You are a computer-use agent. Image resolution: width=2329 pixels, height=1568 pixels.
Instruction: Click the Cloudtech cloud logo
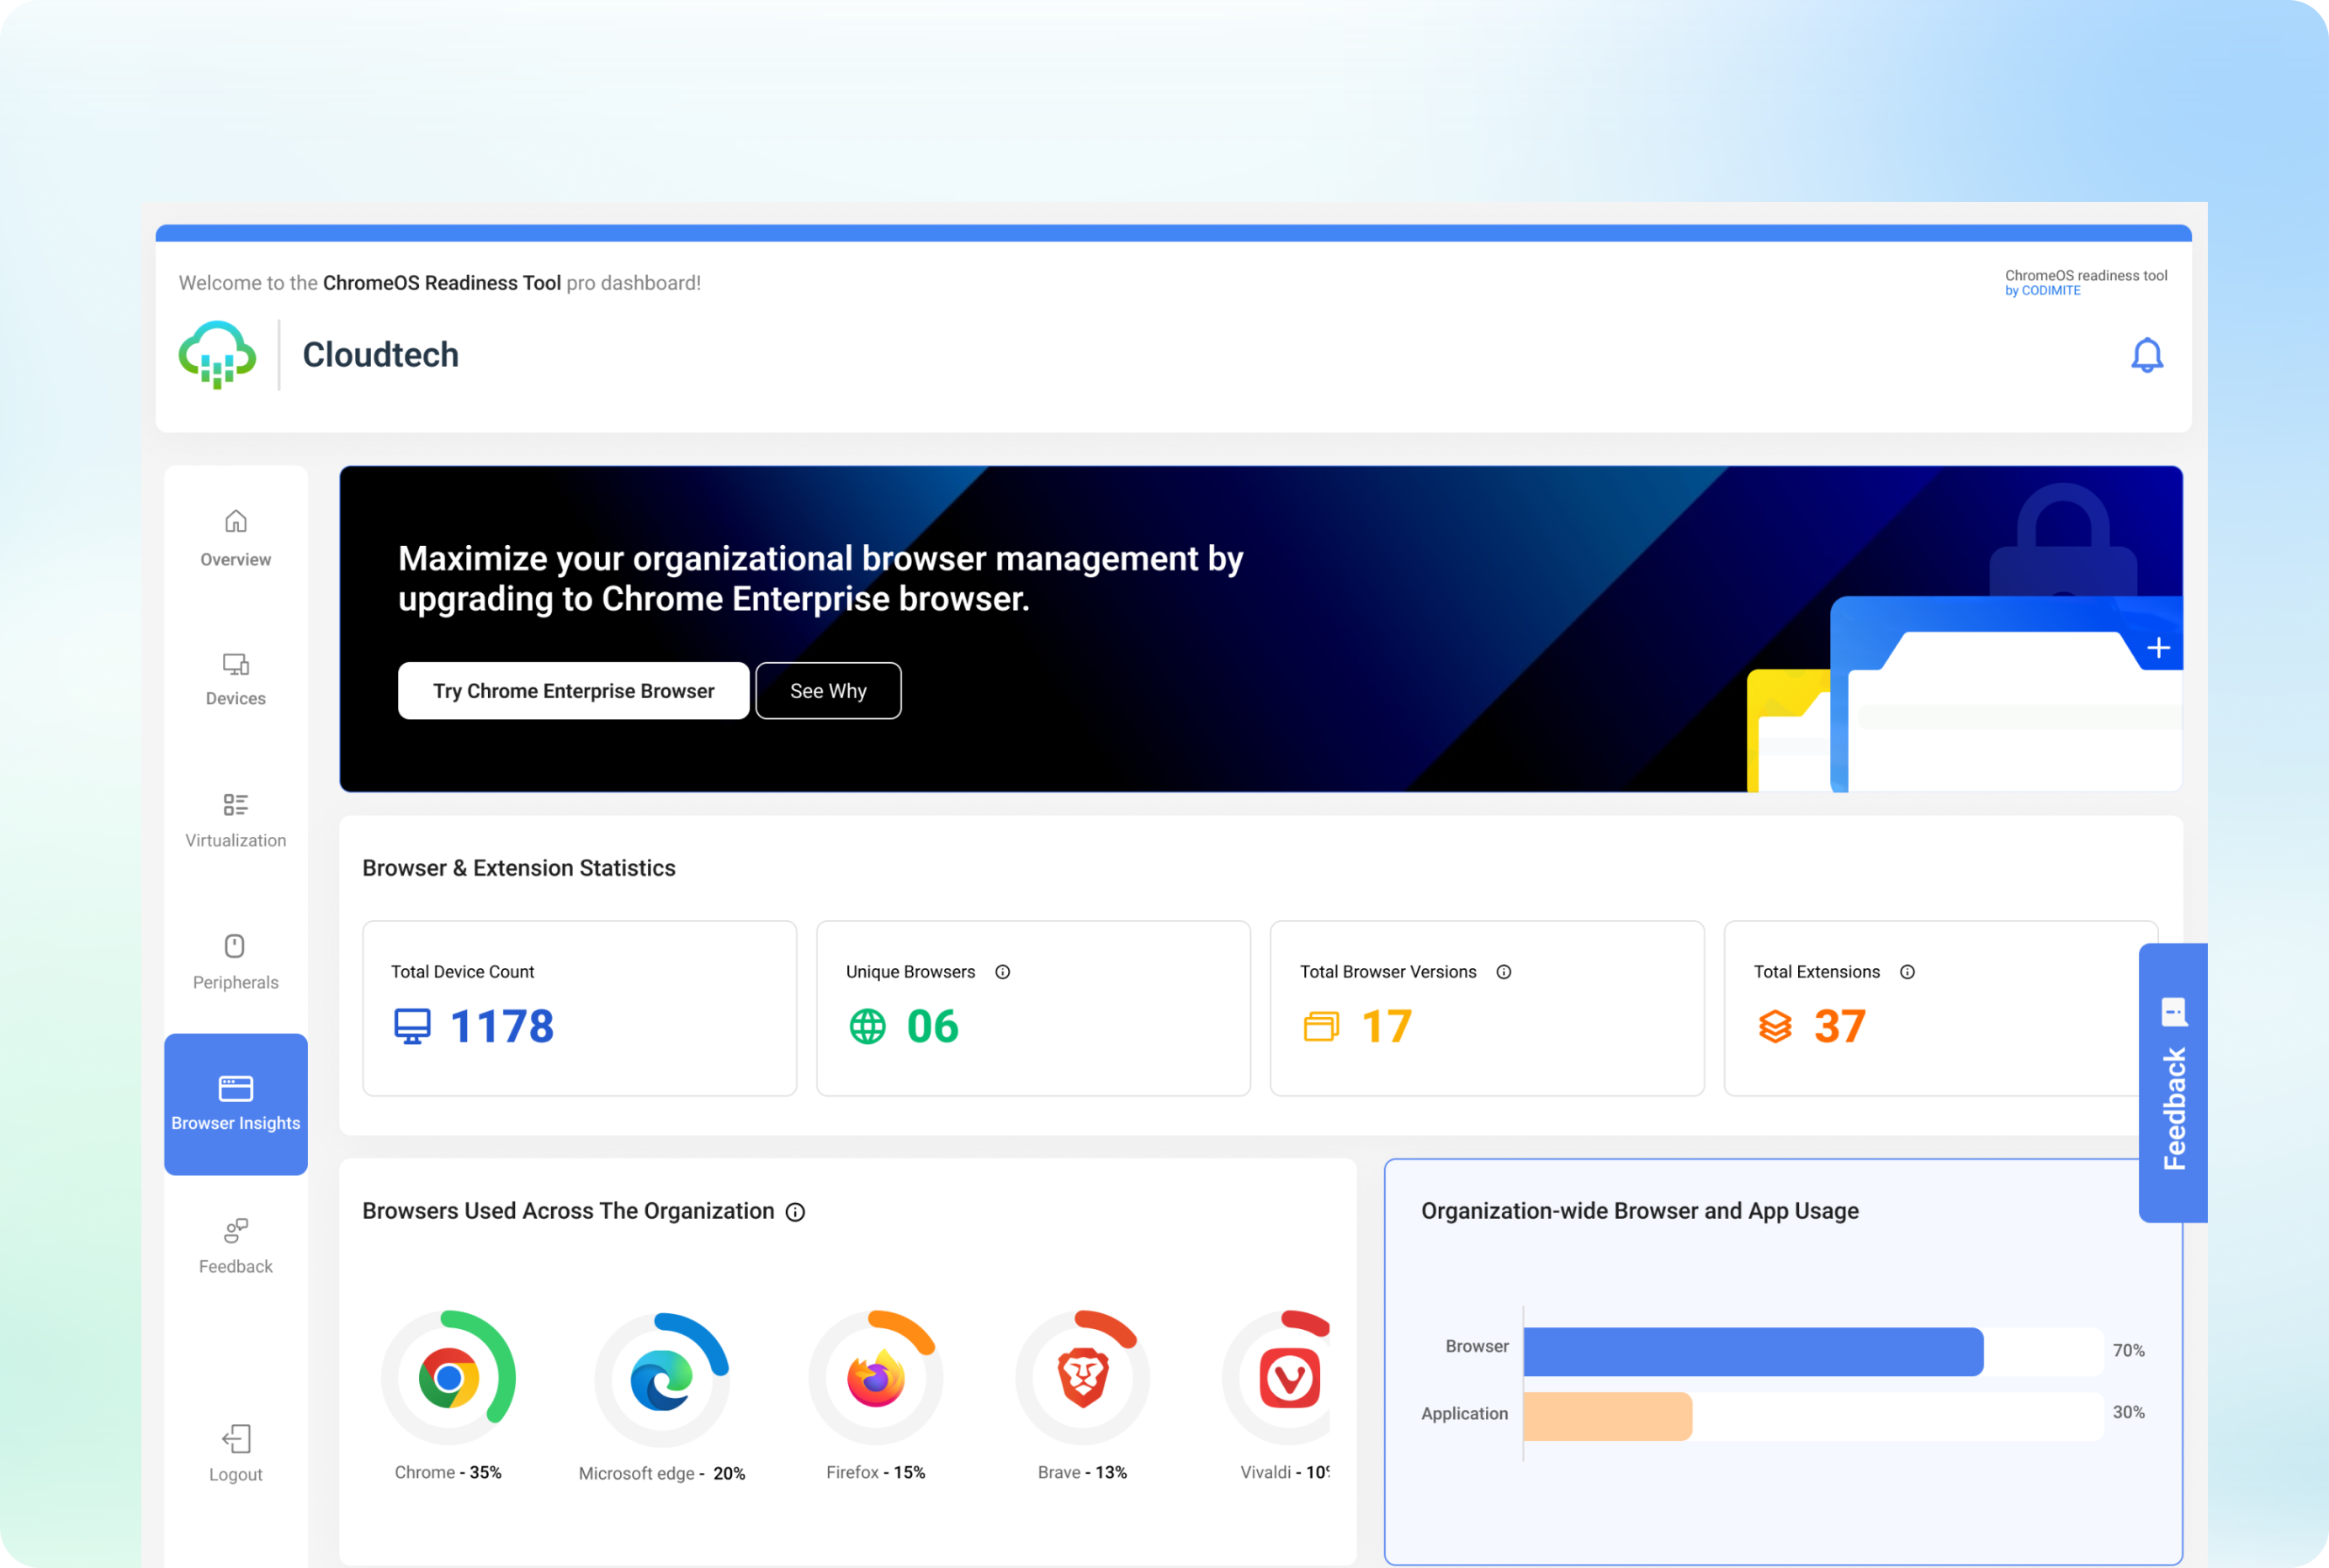[x=216, y=355]
